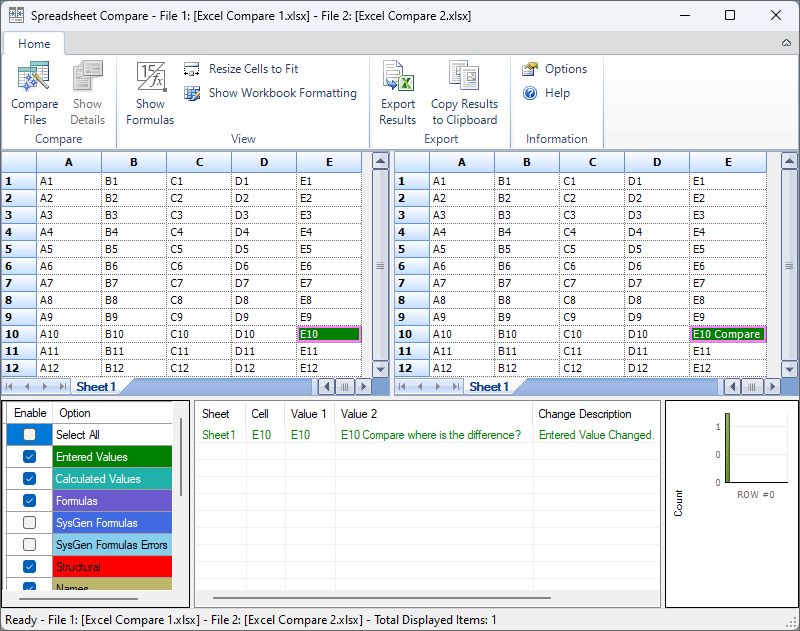Go to last sheet in right pane
Image resolution: width=800 pixels, height=631 pixels.
click(455, 387)
